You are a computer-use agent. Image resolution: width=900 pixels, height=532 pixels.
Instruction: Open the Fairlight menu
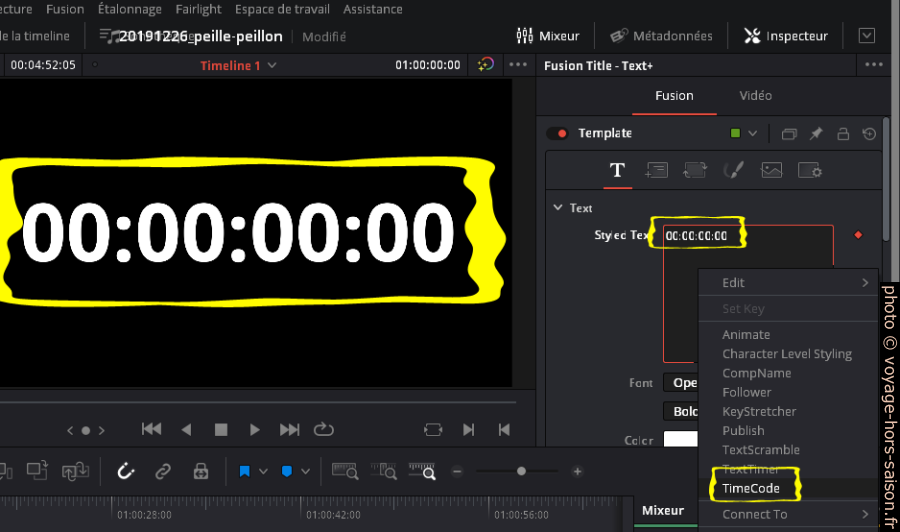point(198,9)
